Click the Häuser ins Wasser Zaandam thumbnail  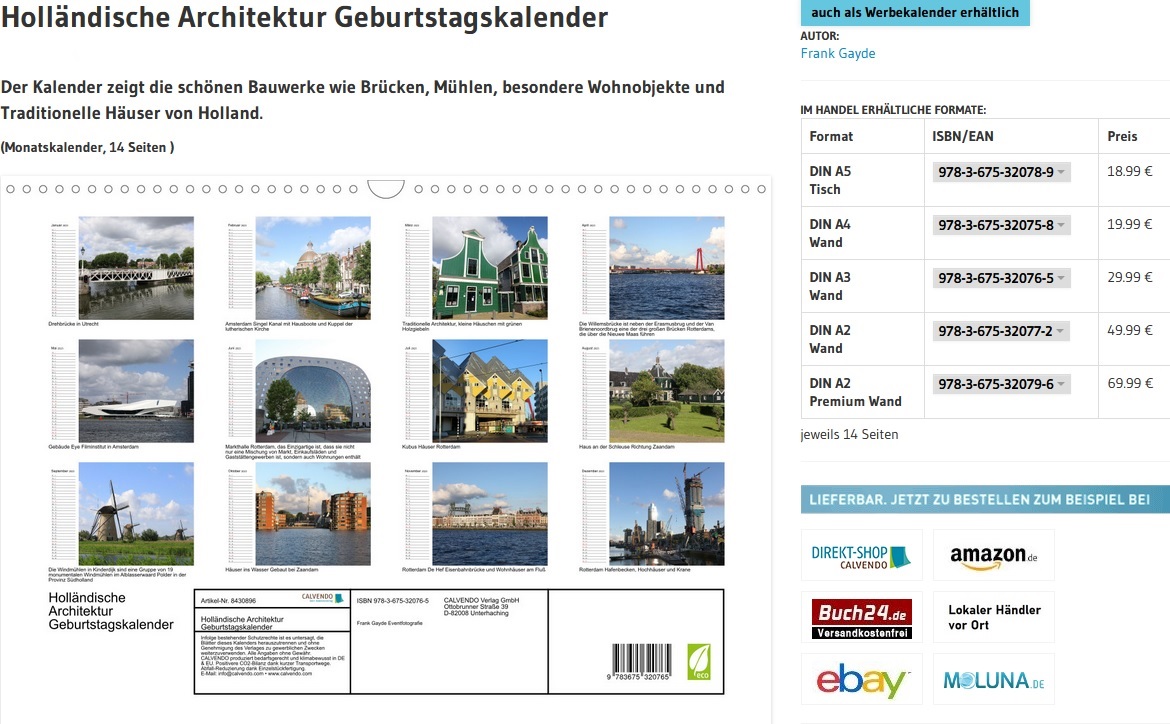coord(313,514)
